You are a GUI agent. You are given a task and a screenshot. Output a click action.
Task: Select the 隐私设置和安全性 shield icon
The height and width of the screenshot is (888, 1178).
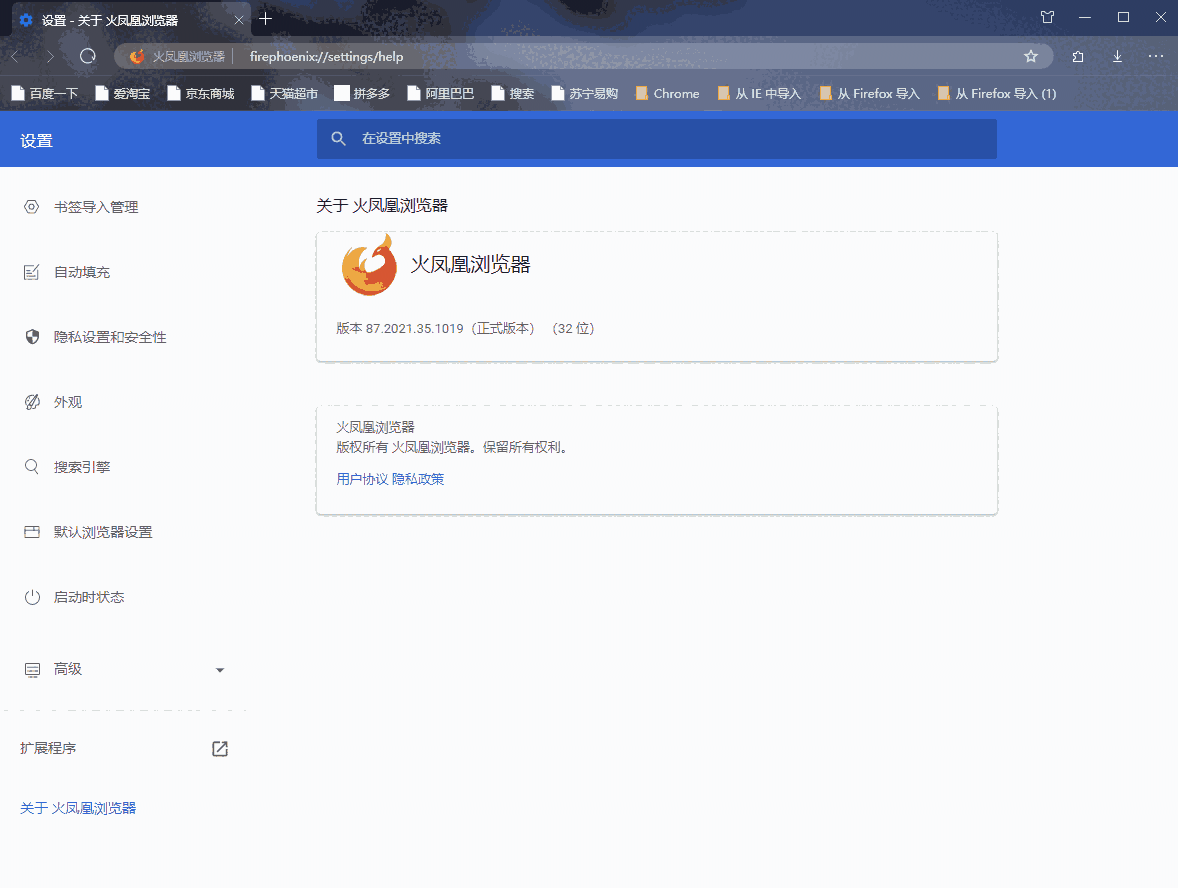coord(31,337)
